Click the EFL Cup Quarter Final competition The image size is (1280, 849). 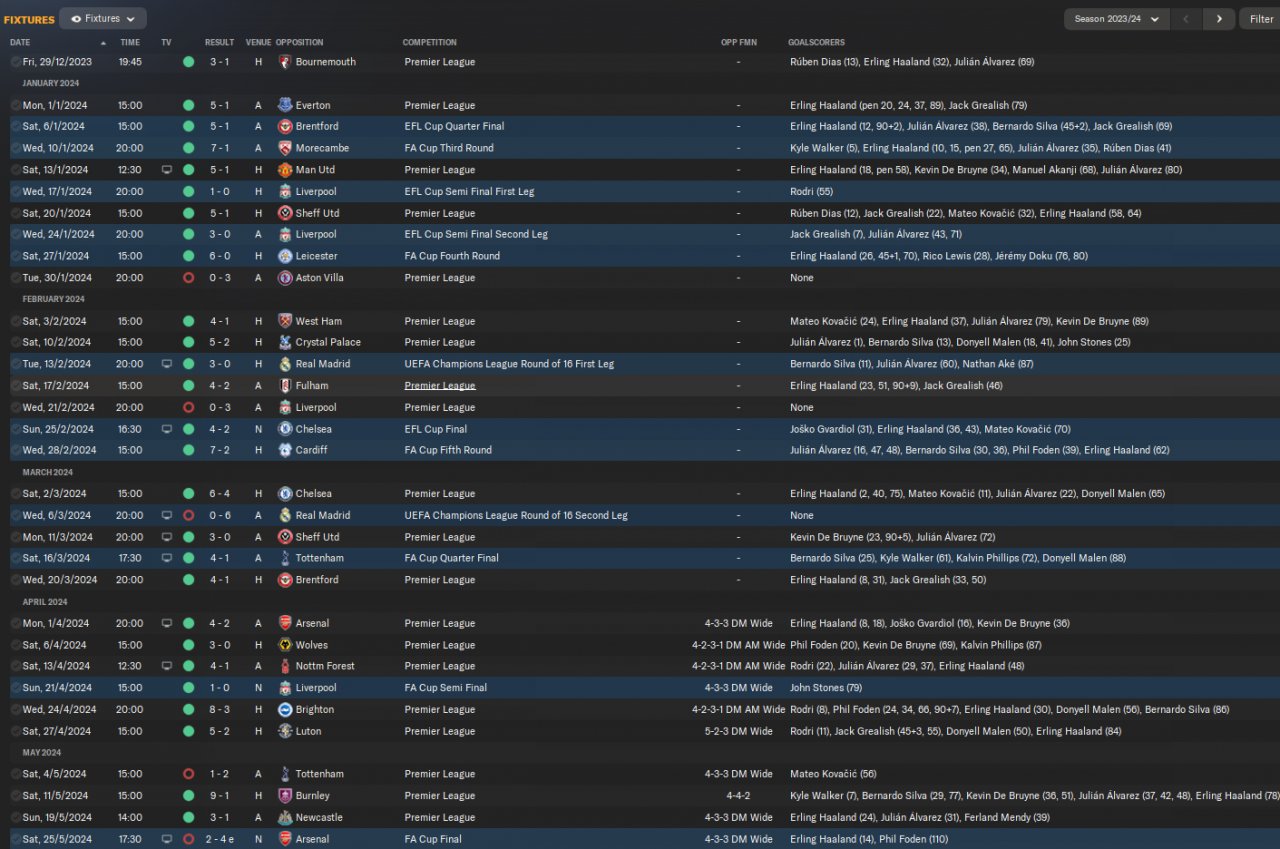[x=454, y=127]
